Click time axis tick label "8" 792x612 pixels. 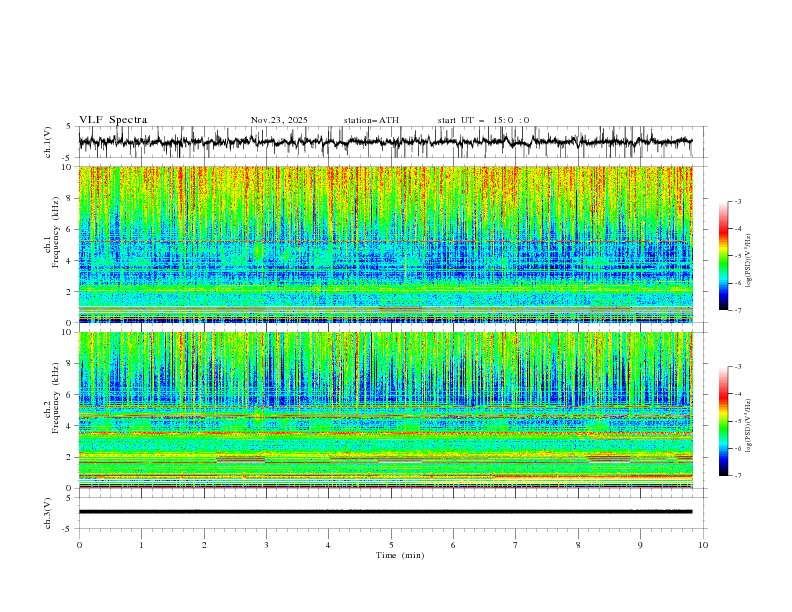[x=578, y=545]
